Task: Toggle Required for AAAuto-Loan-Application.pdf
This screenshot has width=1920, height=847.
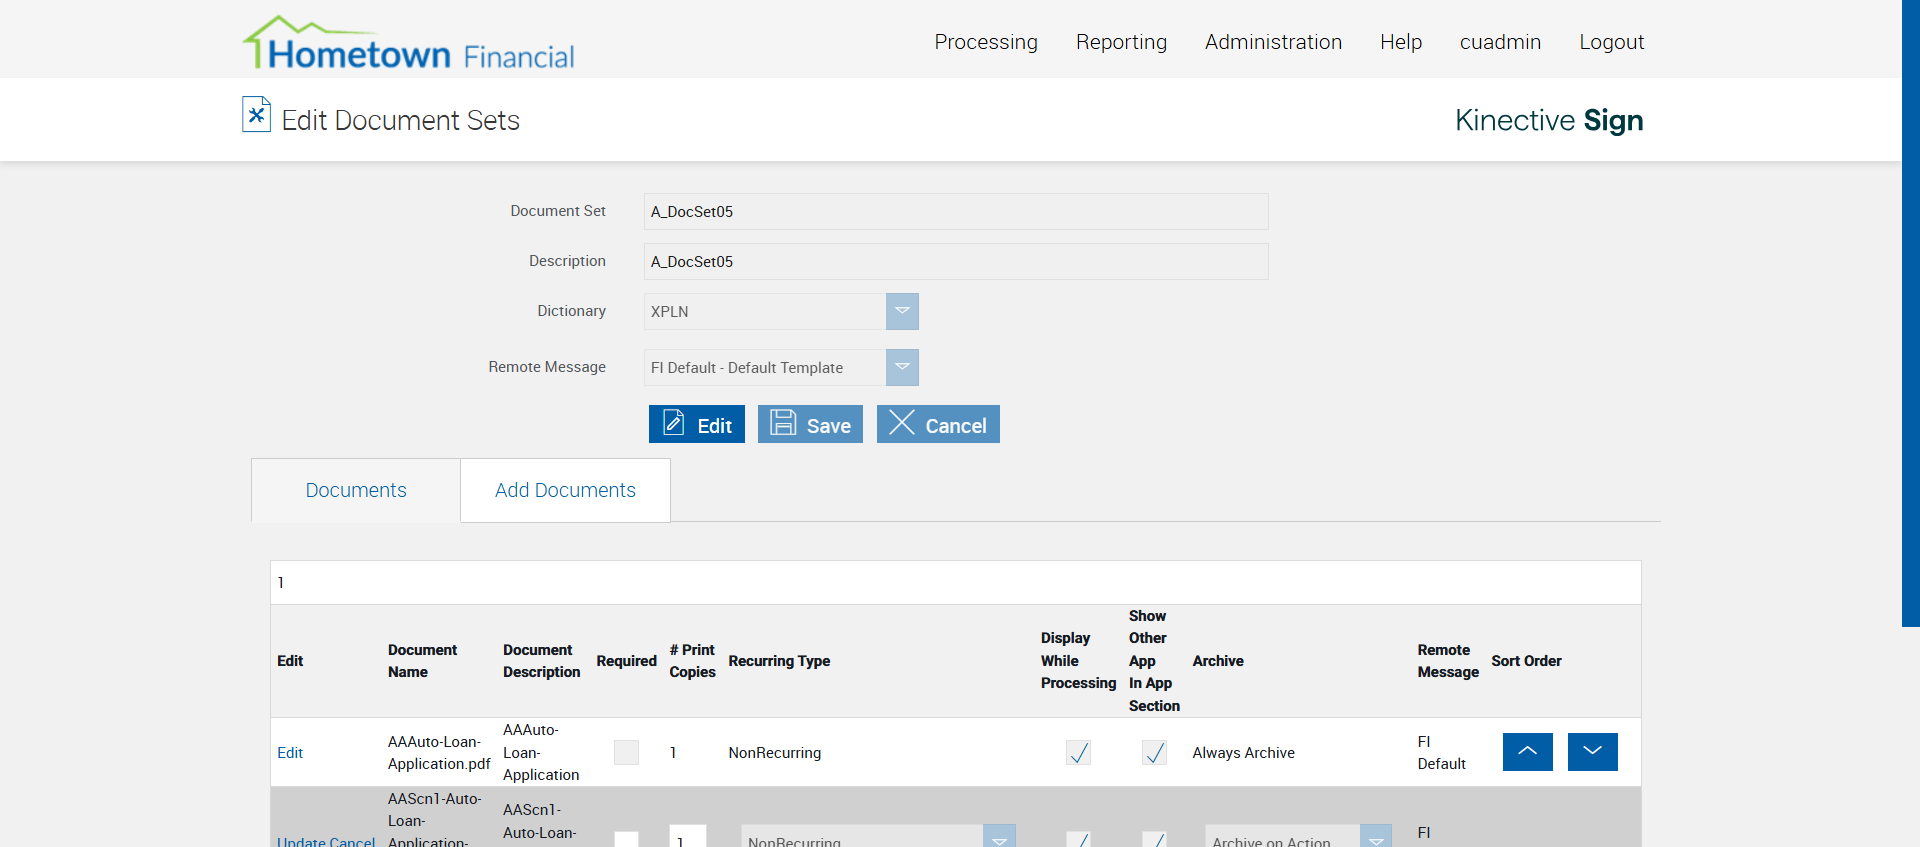Action: click(626, 752)
